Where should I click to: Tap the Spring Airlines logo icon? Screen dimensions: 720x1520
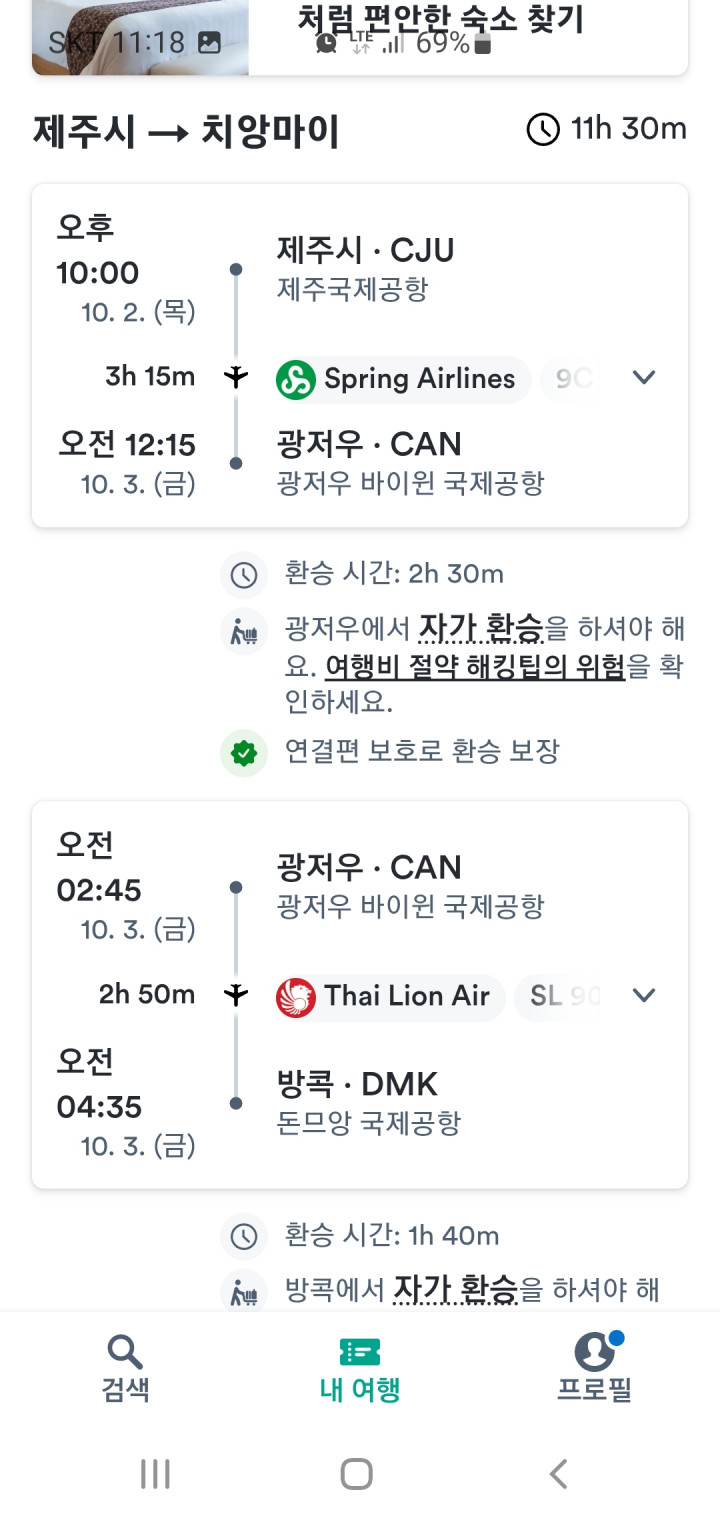tap(296, 379)
